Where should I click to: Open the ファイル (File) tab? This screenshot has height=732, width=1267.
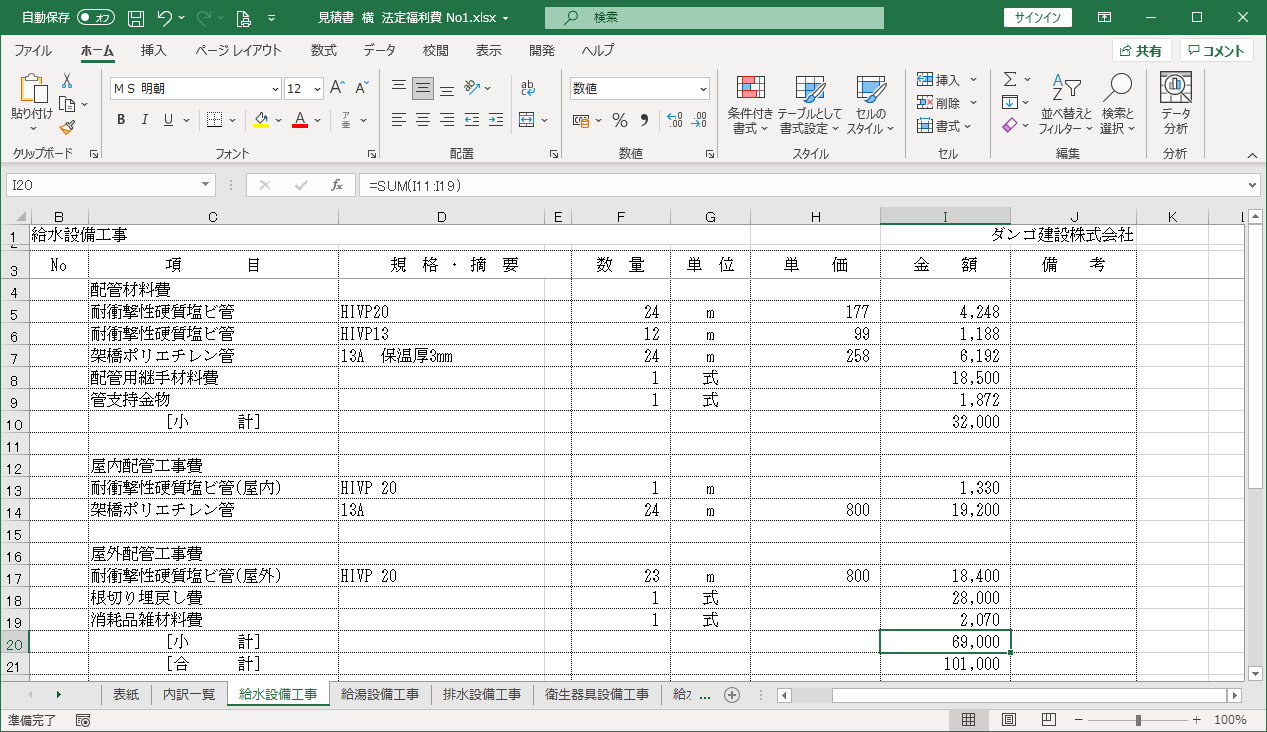click(x=33, y=50)
